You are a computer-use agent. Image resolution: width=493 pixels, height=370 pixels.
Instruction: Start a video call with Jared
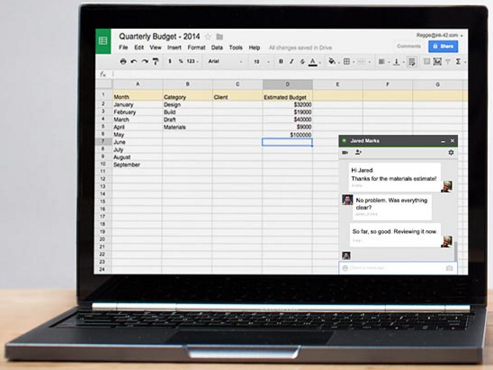coord(345,153)
